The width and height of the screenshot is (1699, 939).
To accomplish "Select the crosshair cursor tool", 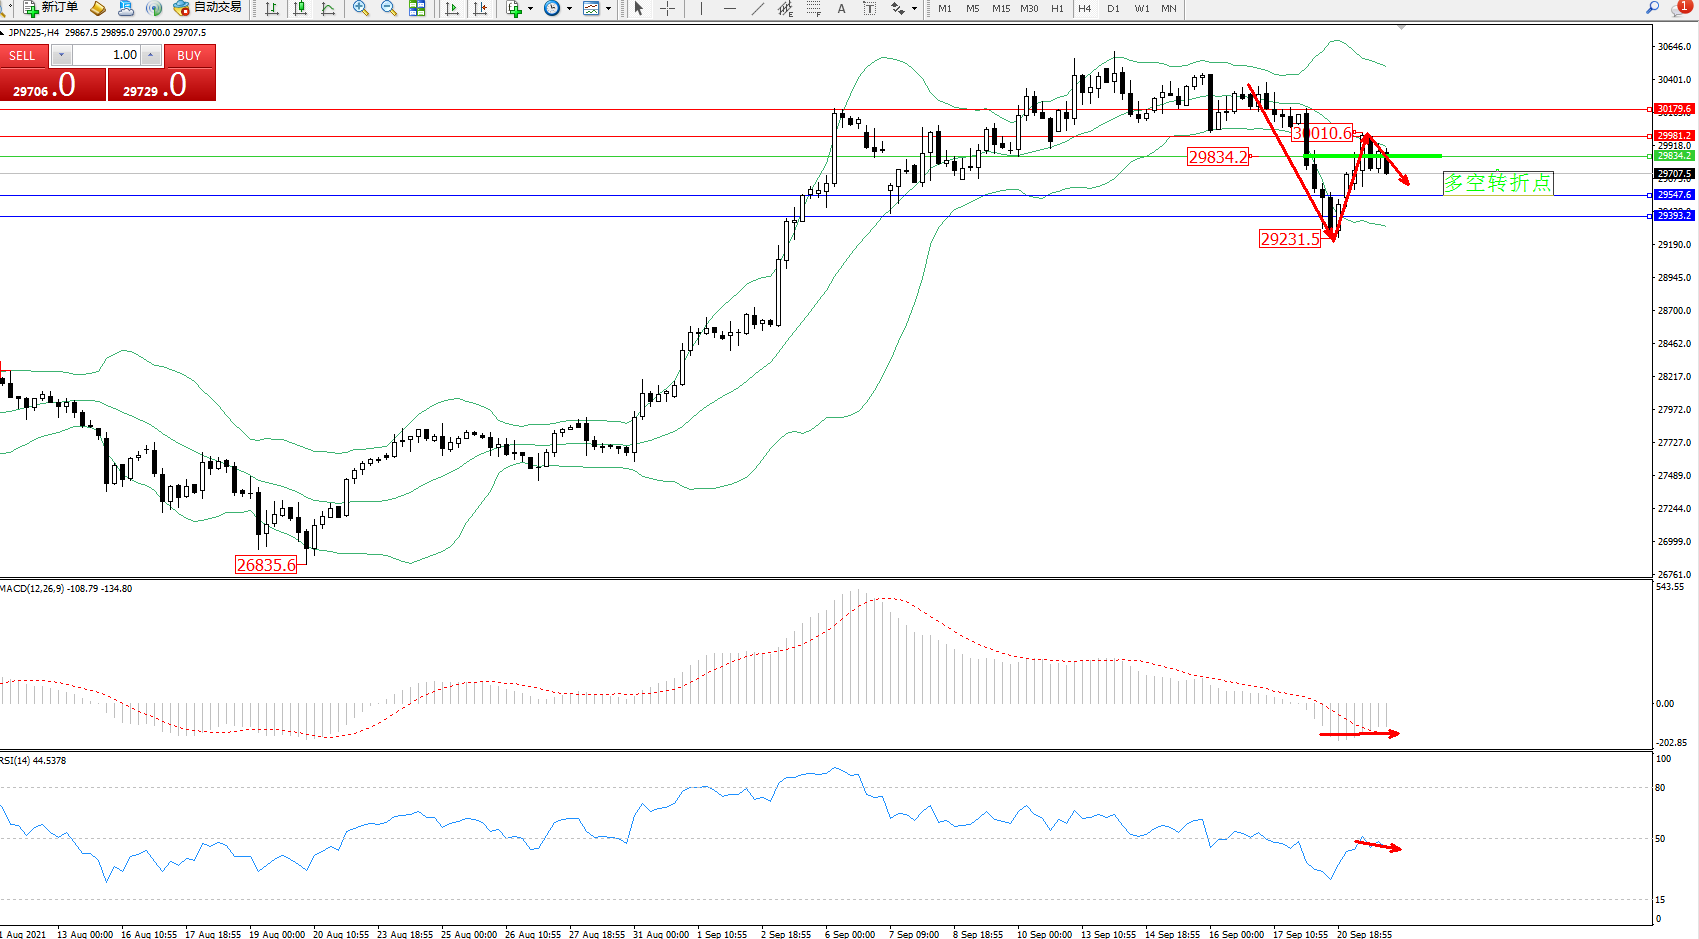I will click(x=667, y=9).
